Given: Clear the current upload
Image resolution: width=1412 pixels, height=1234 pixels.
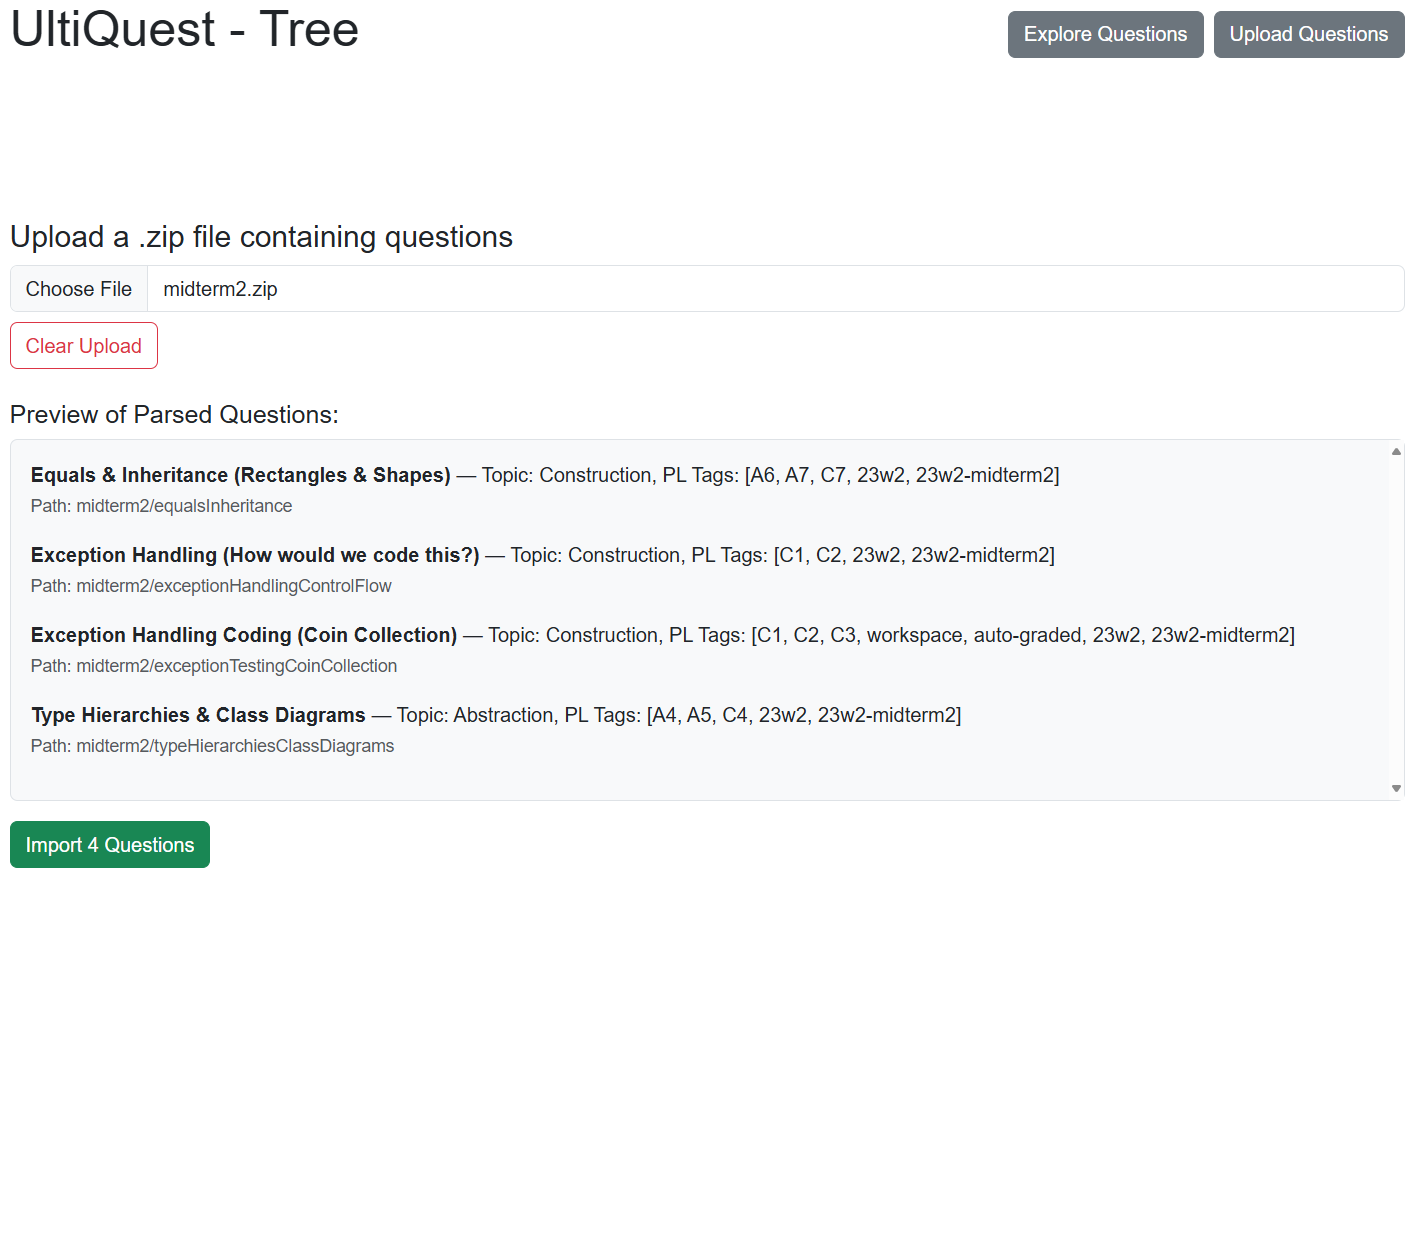Looking at the screenshot, I should click(x=84, y=346).
